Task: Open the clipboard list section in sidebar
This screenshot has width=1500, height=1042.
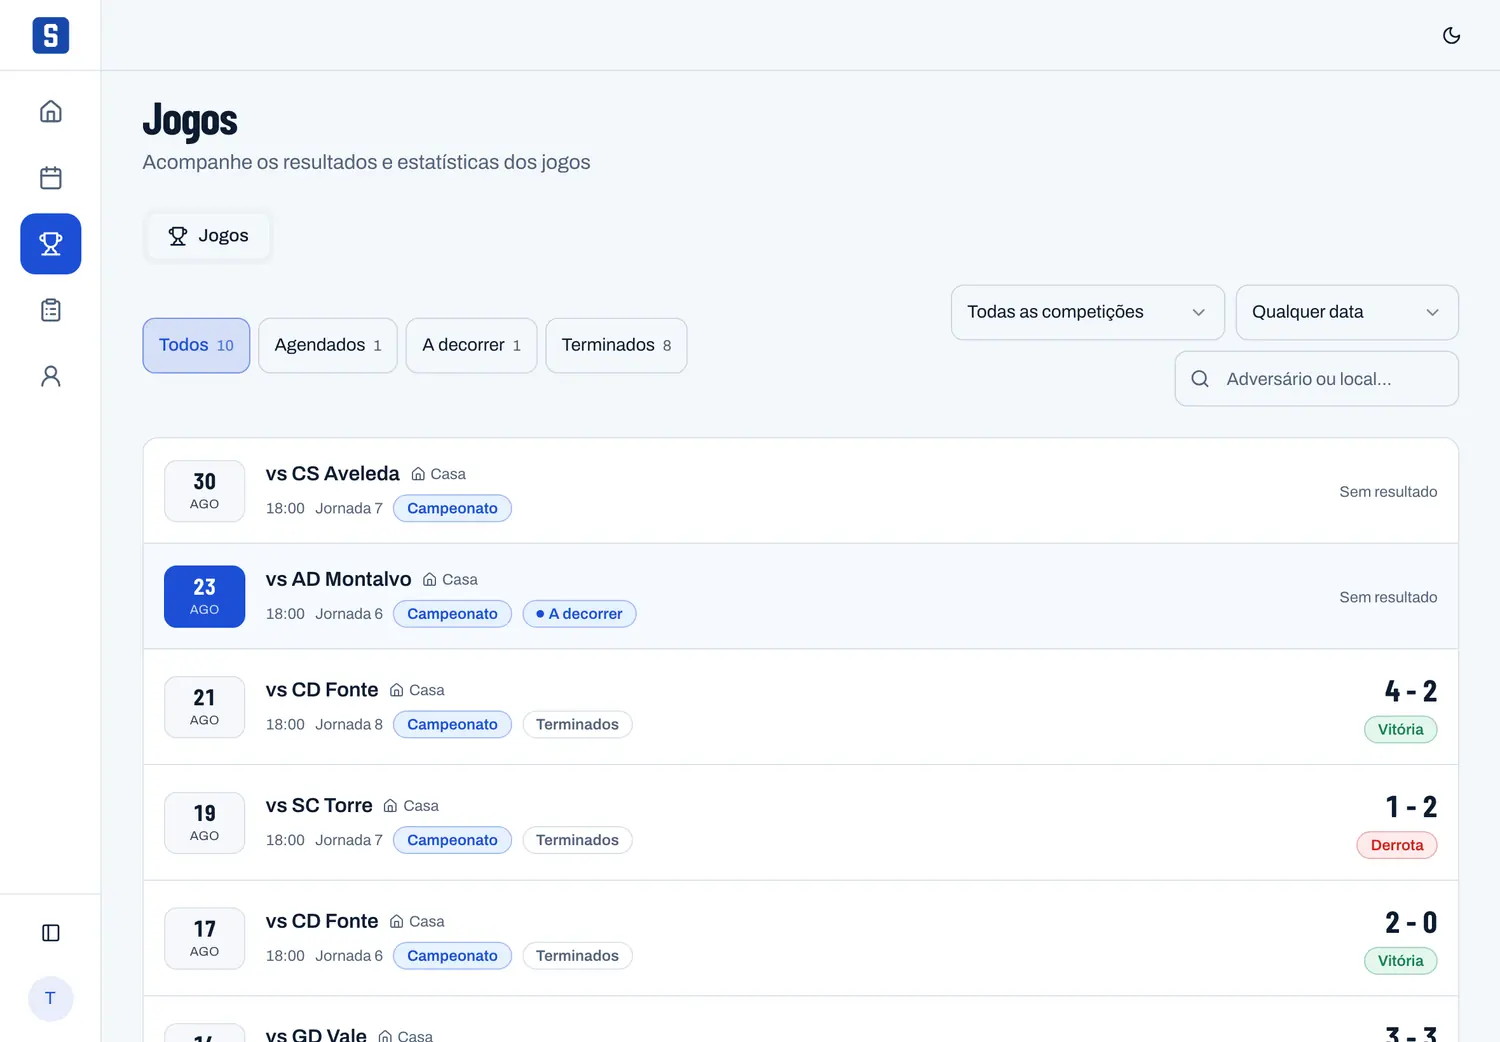Action: [x=51, y=310]
